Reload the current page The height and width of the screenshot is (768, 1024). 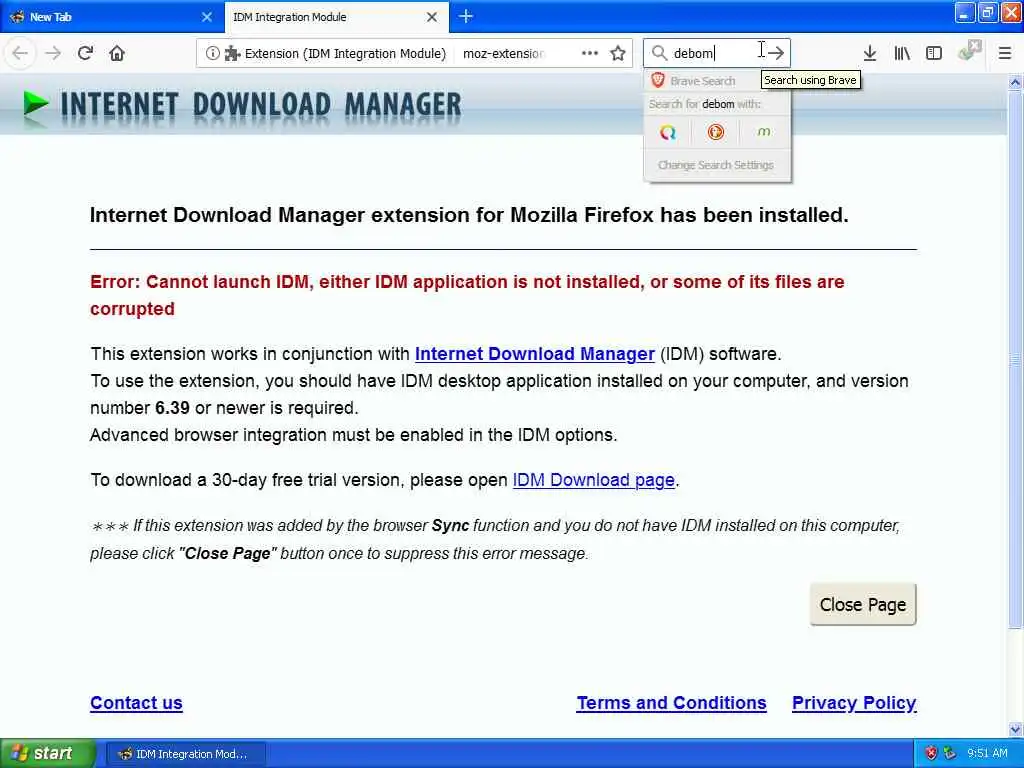coord(85,53)
